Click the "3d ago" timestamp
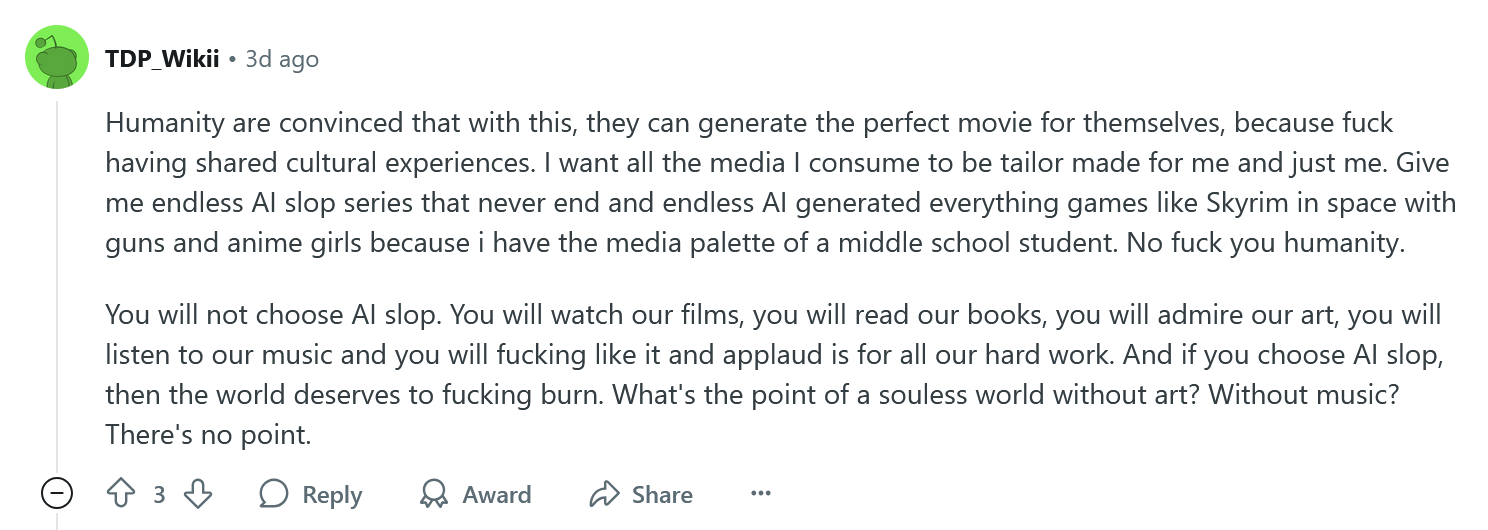 [x=282, y=59]
